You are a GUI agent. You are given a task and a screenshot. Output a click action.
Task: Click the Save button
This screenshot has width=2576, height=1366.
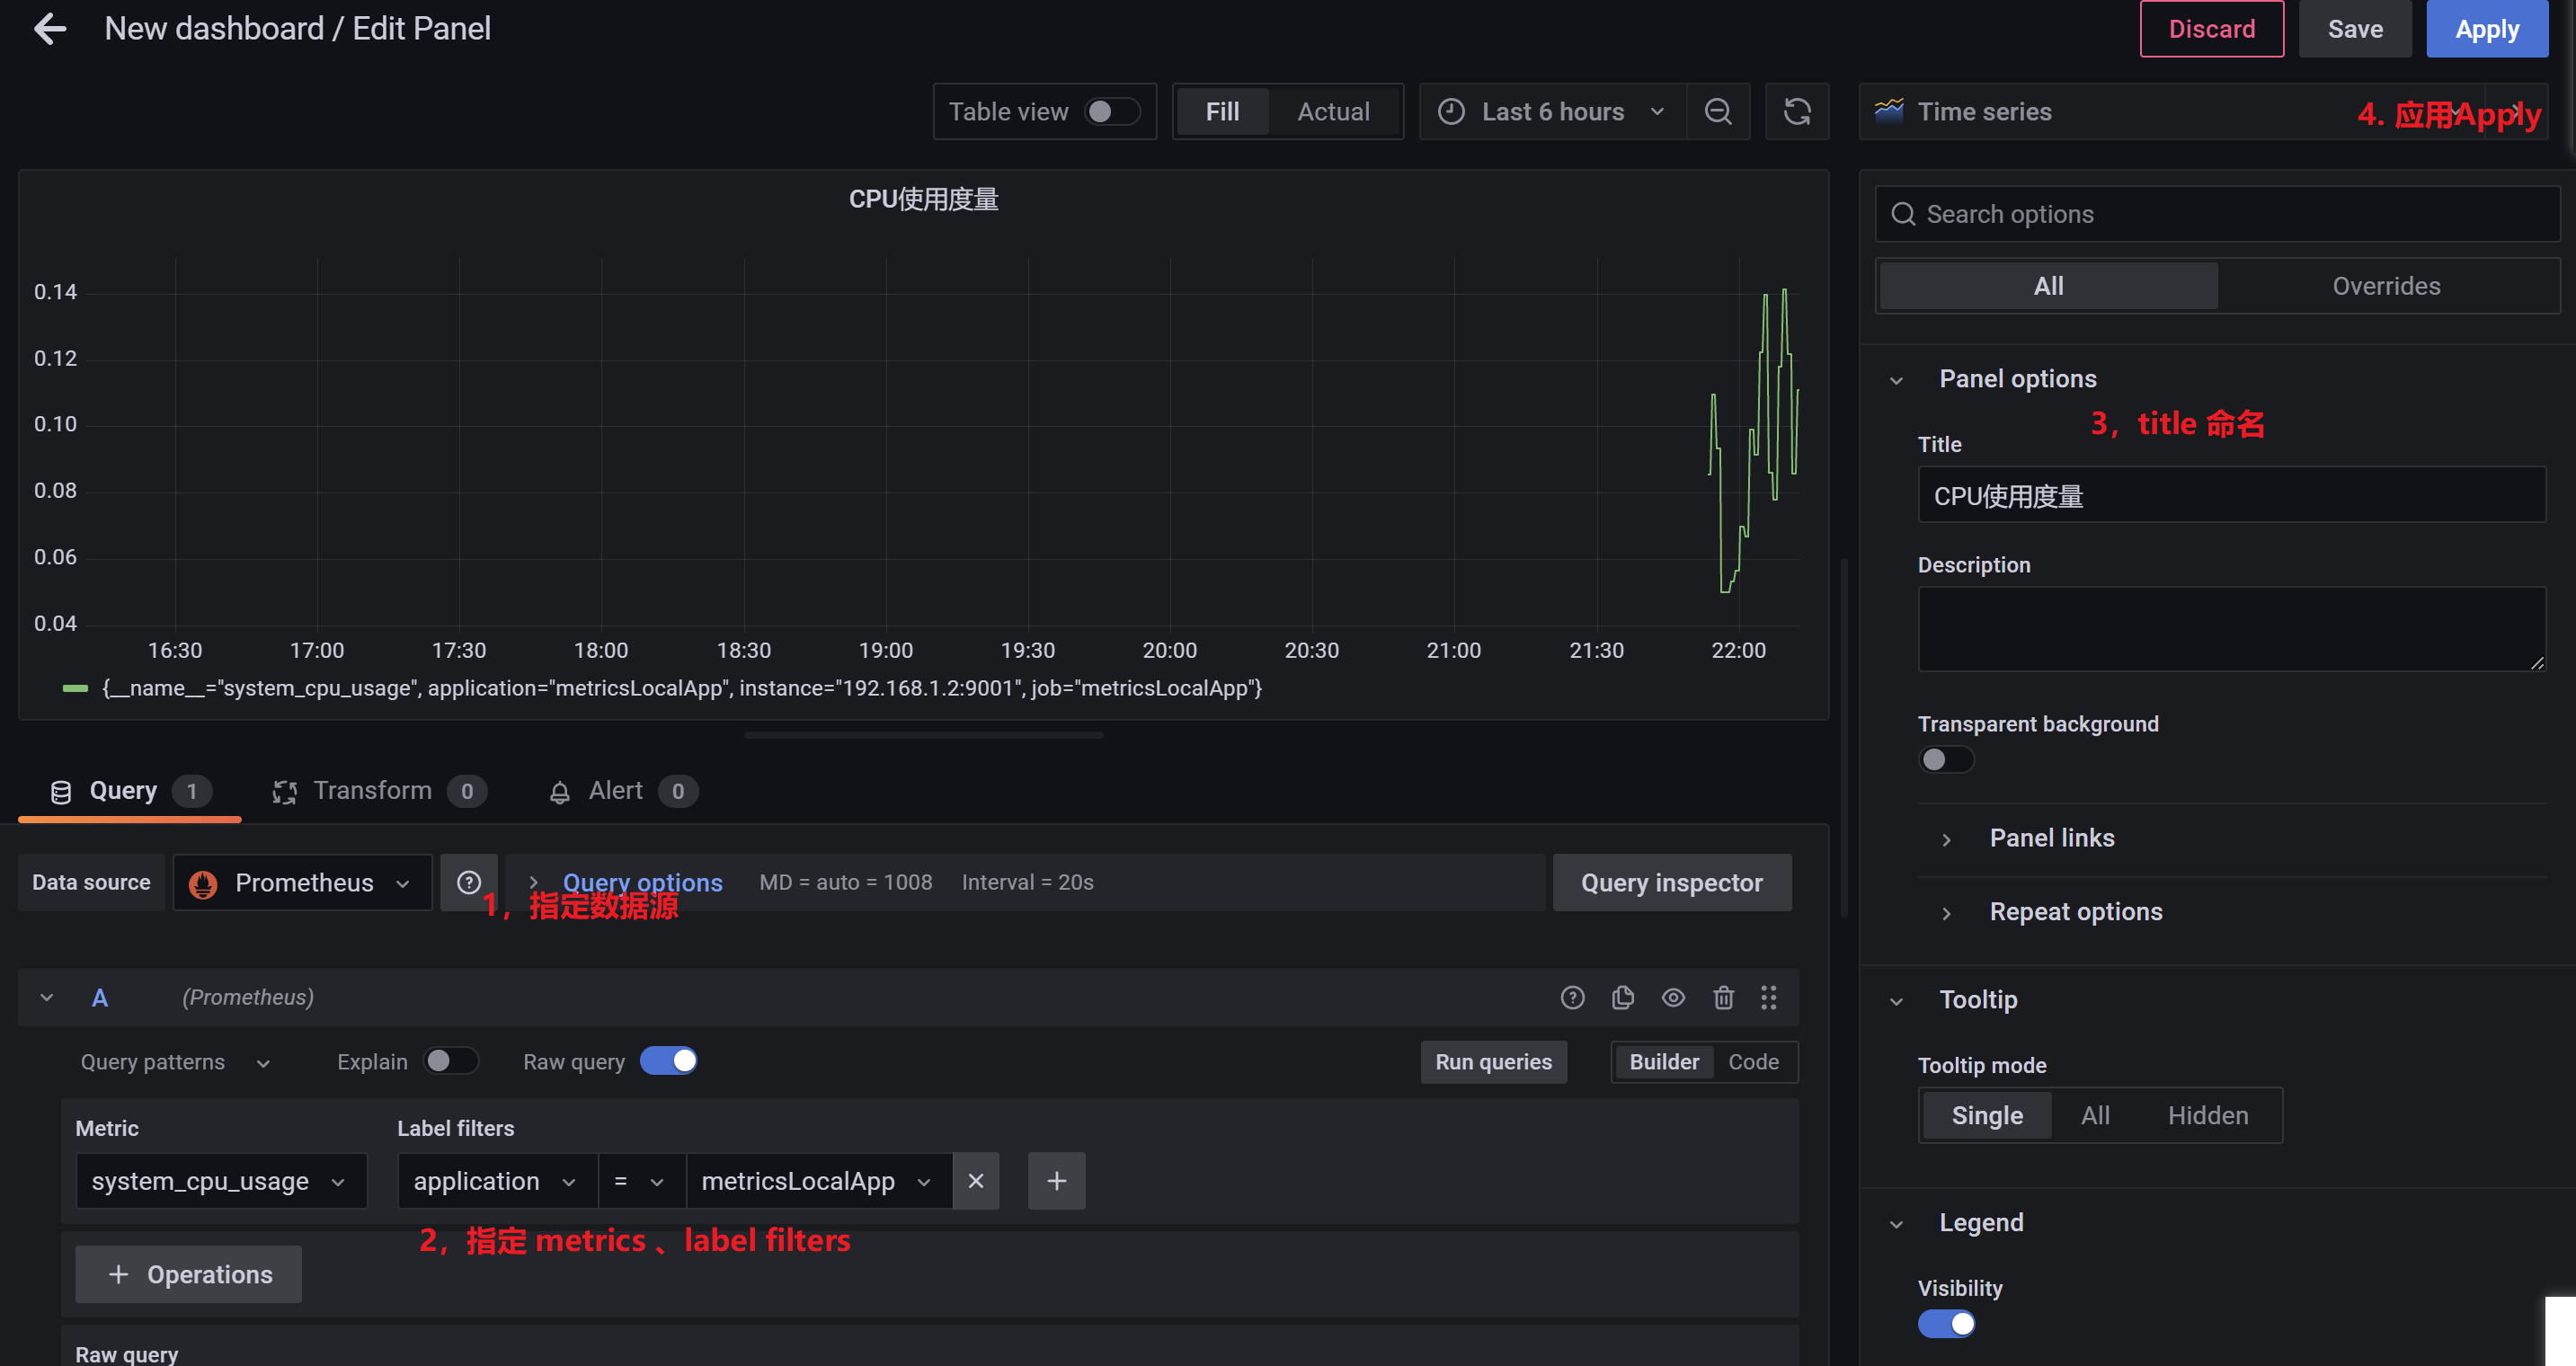click(x=2354, y=29)
